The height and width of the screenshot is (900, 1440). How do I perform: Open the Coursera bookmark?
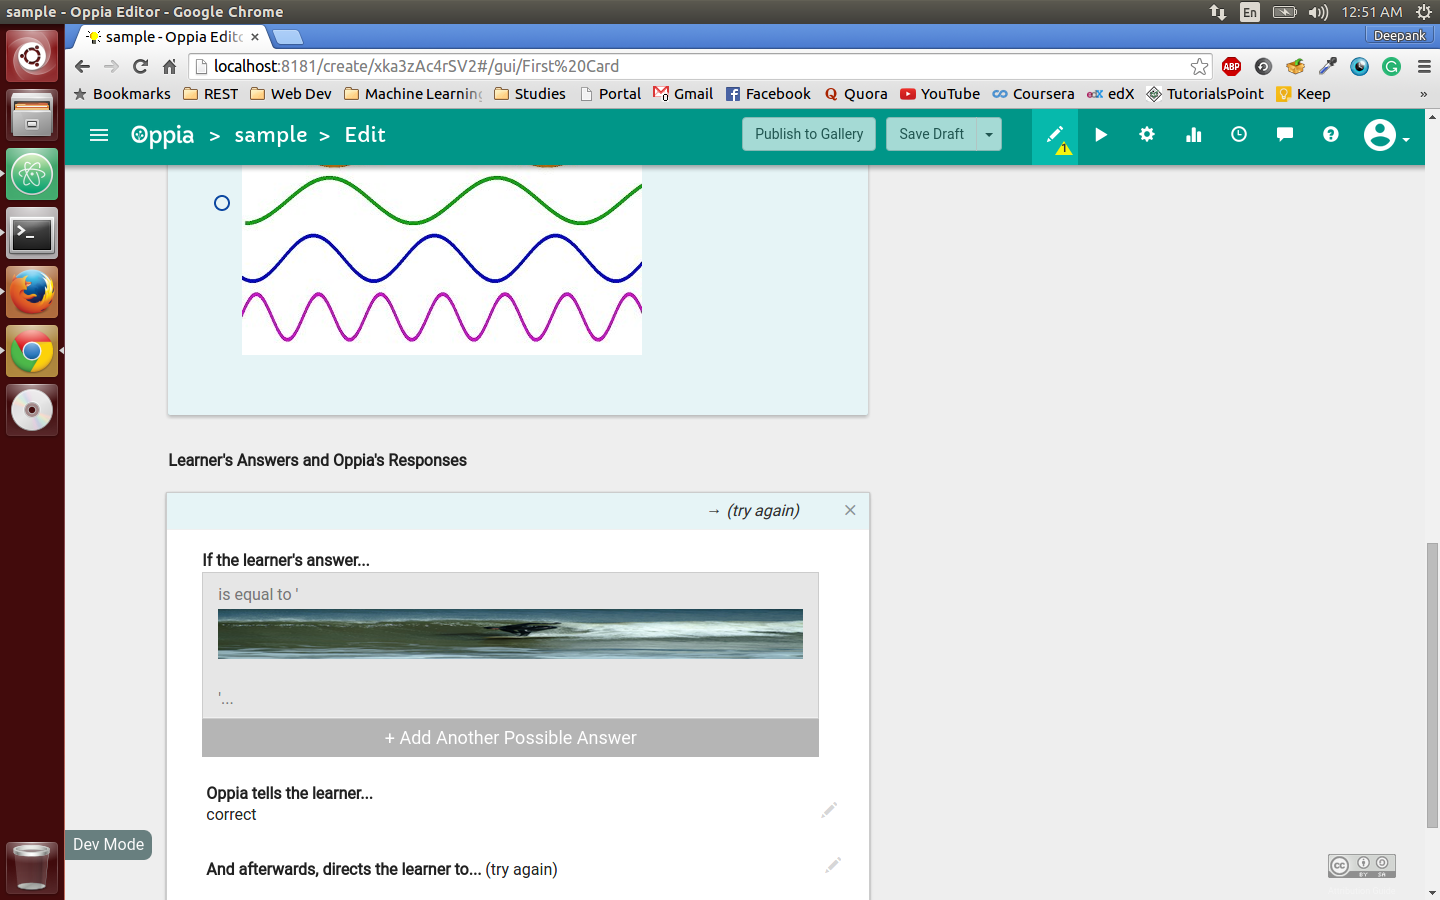[x=1033, y=94]
